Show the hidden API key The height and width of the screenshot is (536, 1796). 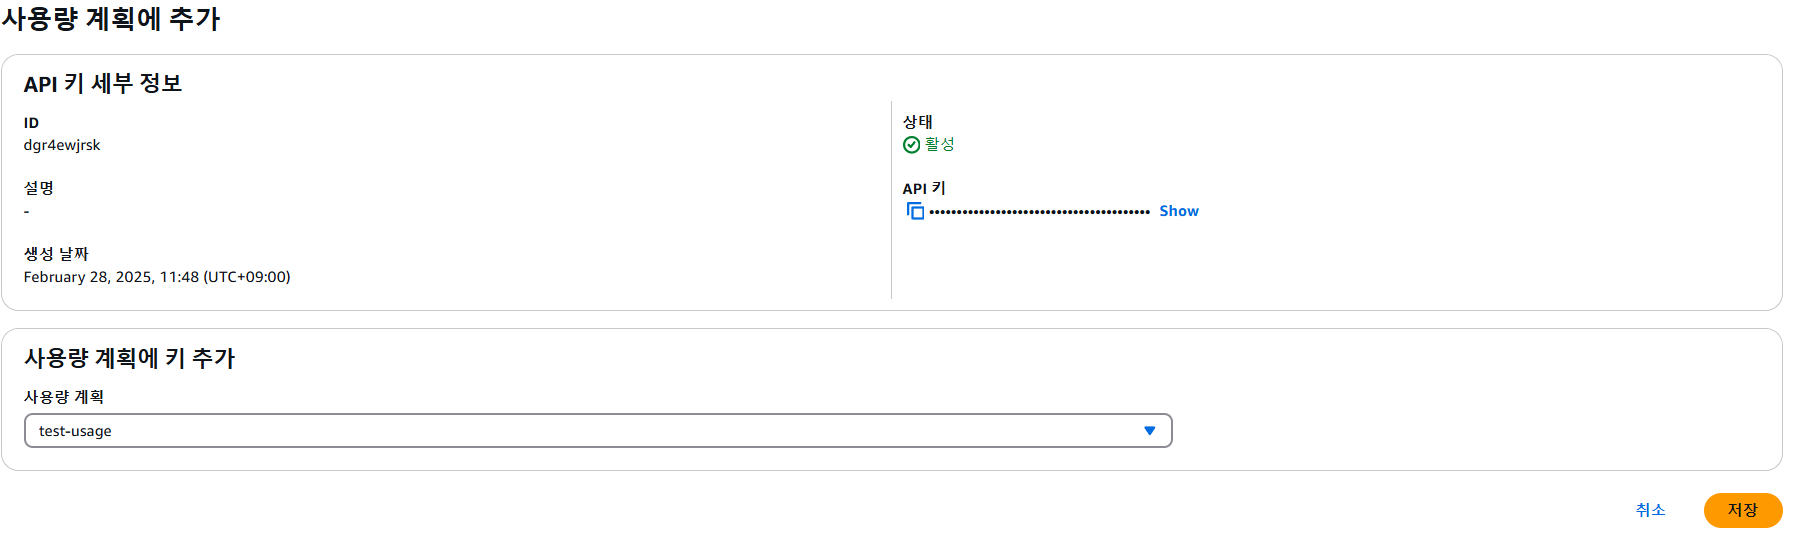coord(1179,211)
